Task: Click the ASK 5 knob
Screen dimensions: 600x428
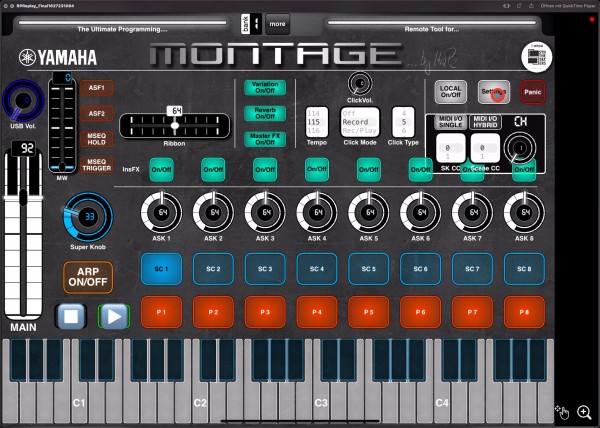Action: click(369, 213)
